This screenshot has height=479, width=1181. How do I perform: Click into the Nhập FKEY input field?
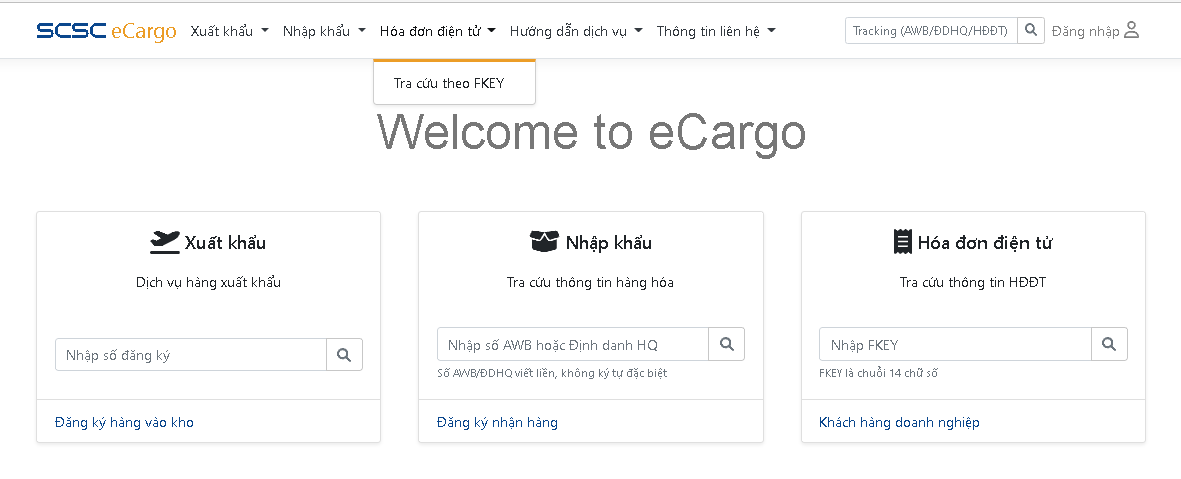click(955, 344)
